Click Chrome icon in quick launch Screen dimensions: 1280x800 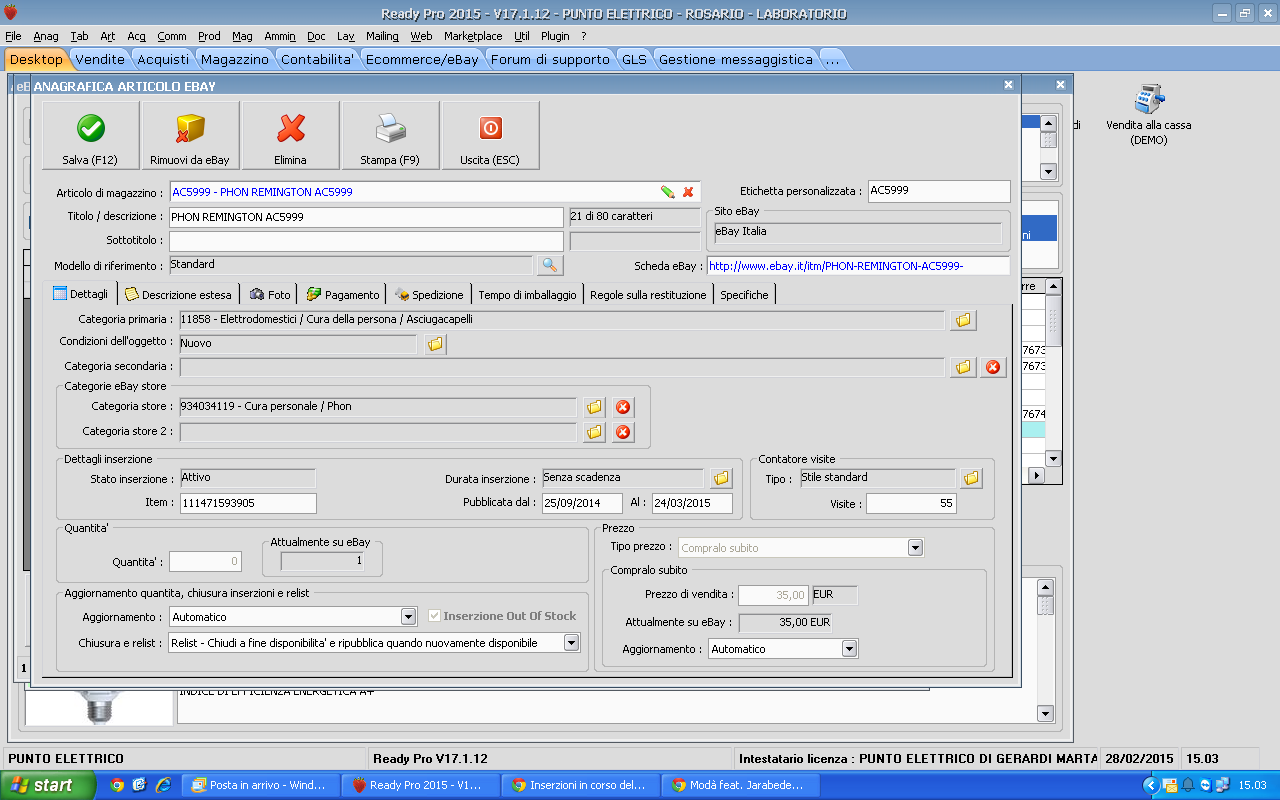click(117, 785)
